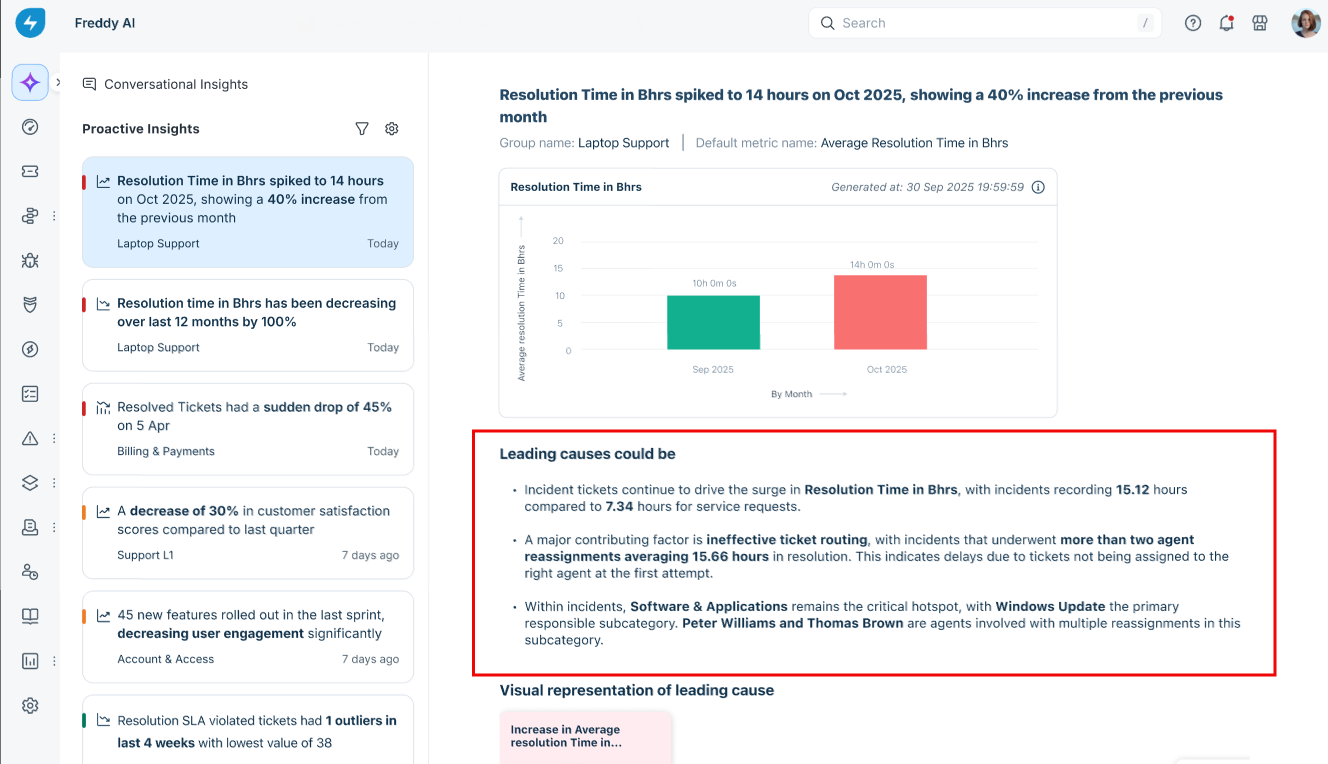This screenshot has height=764, width=1328.
Task: Open the checklist tasks icon in sidebar
Action: [30, 394]
